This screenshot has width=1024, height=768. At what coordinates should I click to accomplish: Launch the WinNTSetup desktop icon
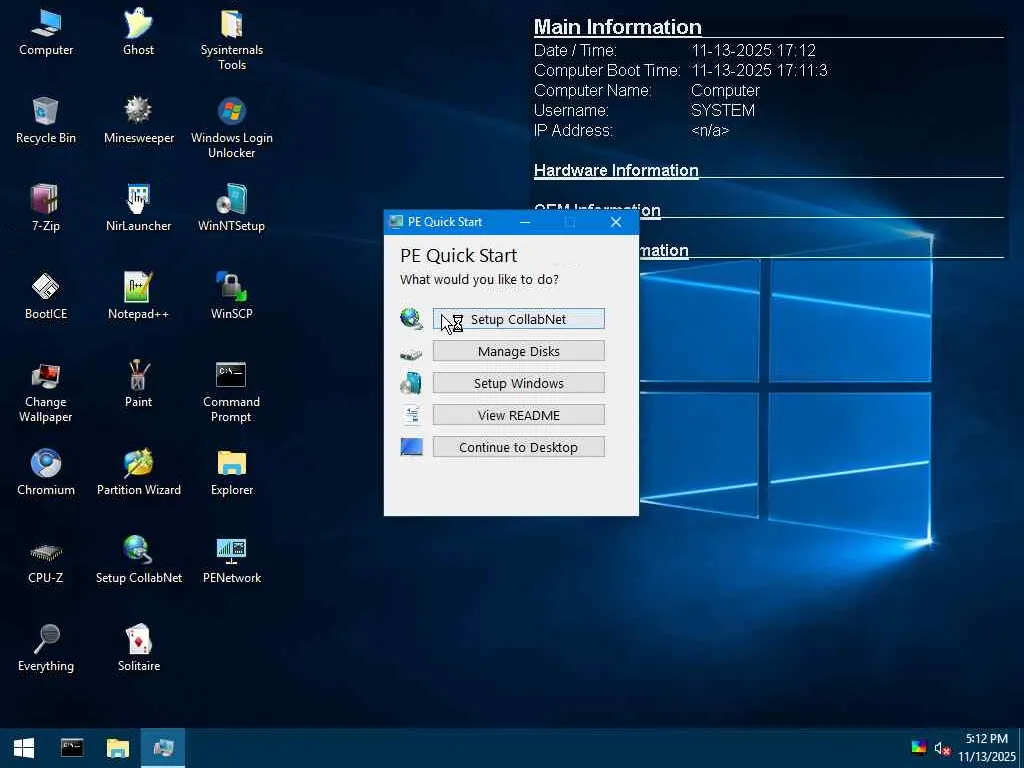(232, 209)
